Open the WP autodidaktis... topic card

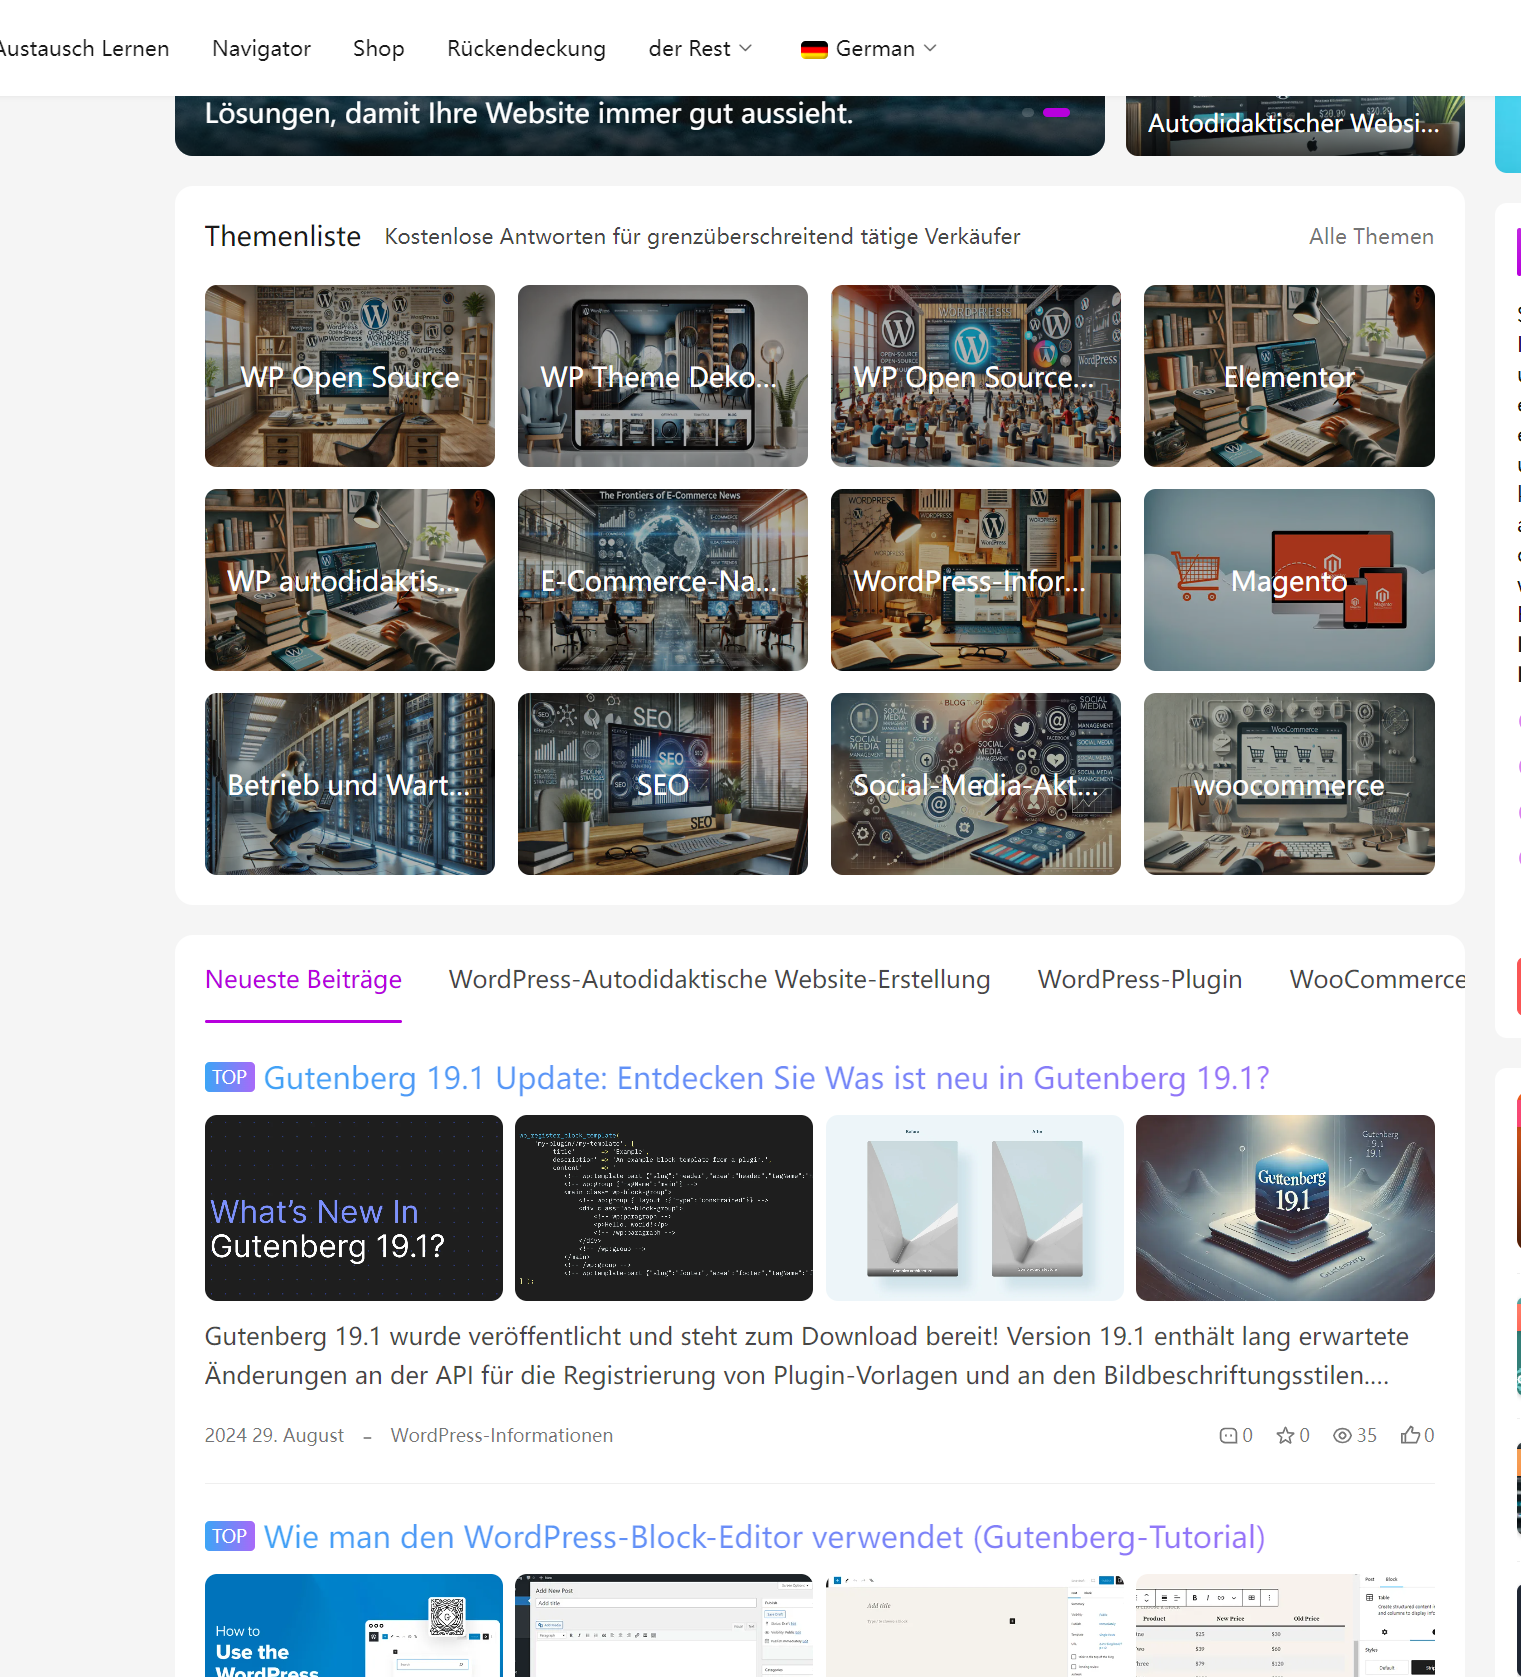pyautogui.click(x=350, y=580)
